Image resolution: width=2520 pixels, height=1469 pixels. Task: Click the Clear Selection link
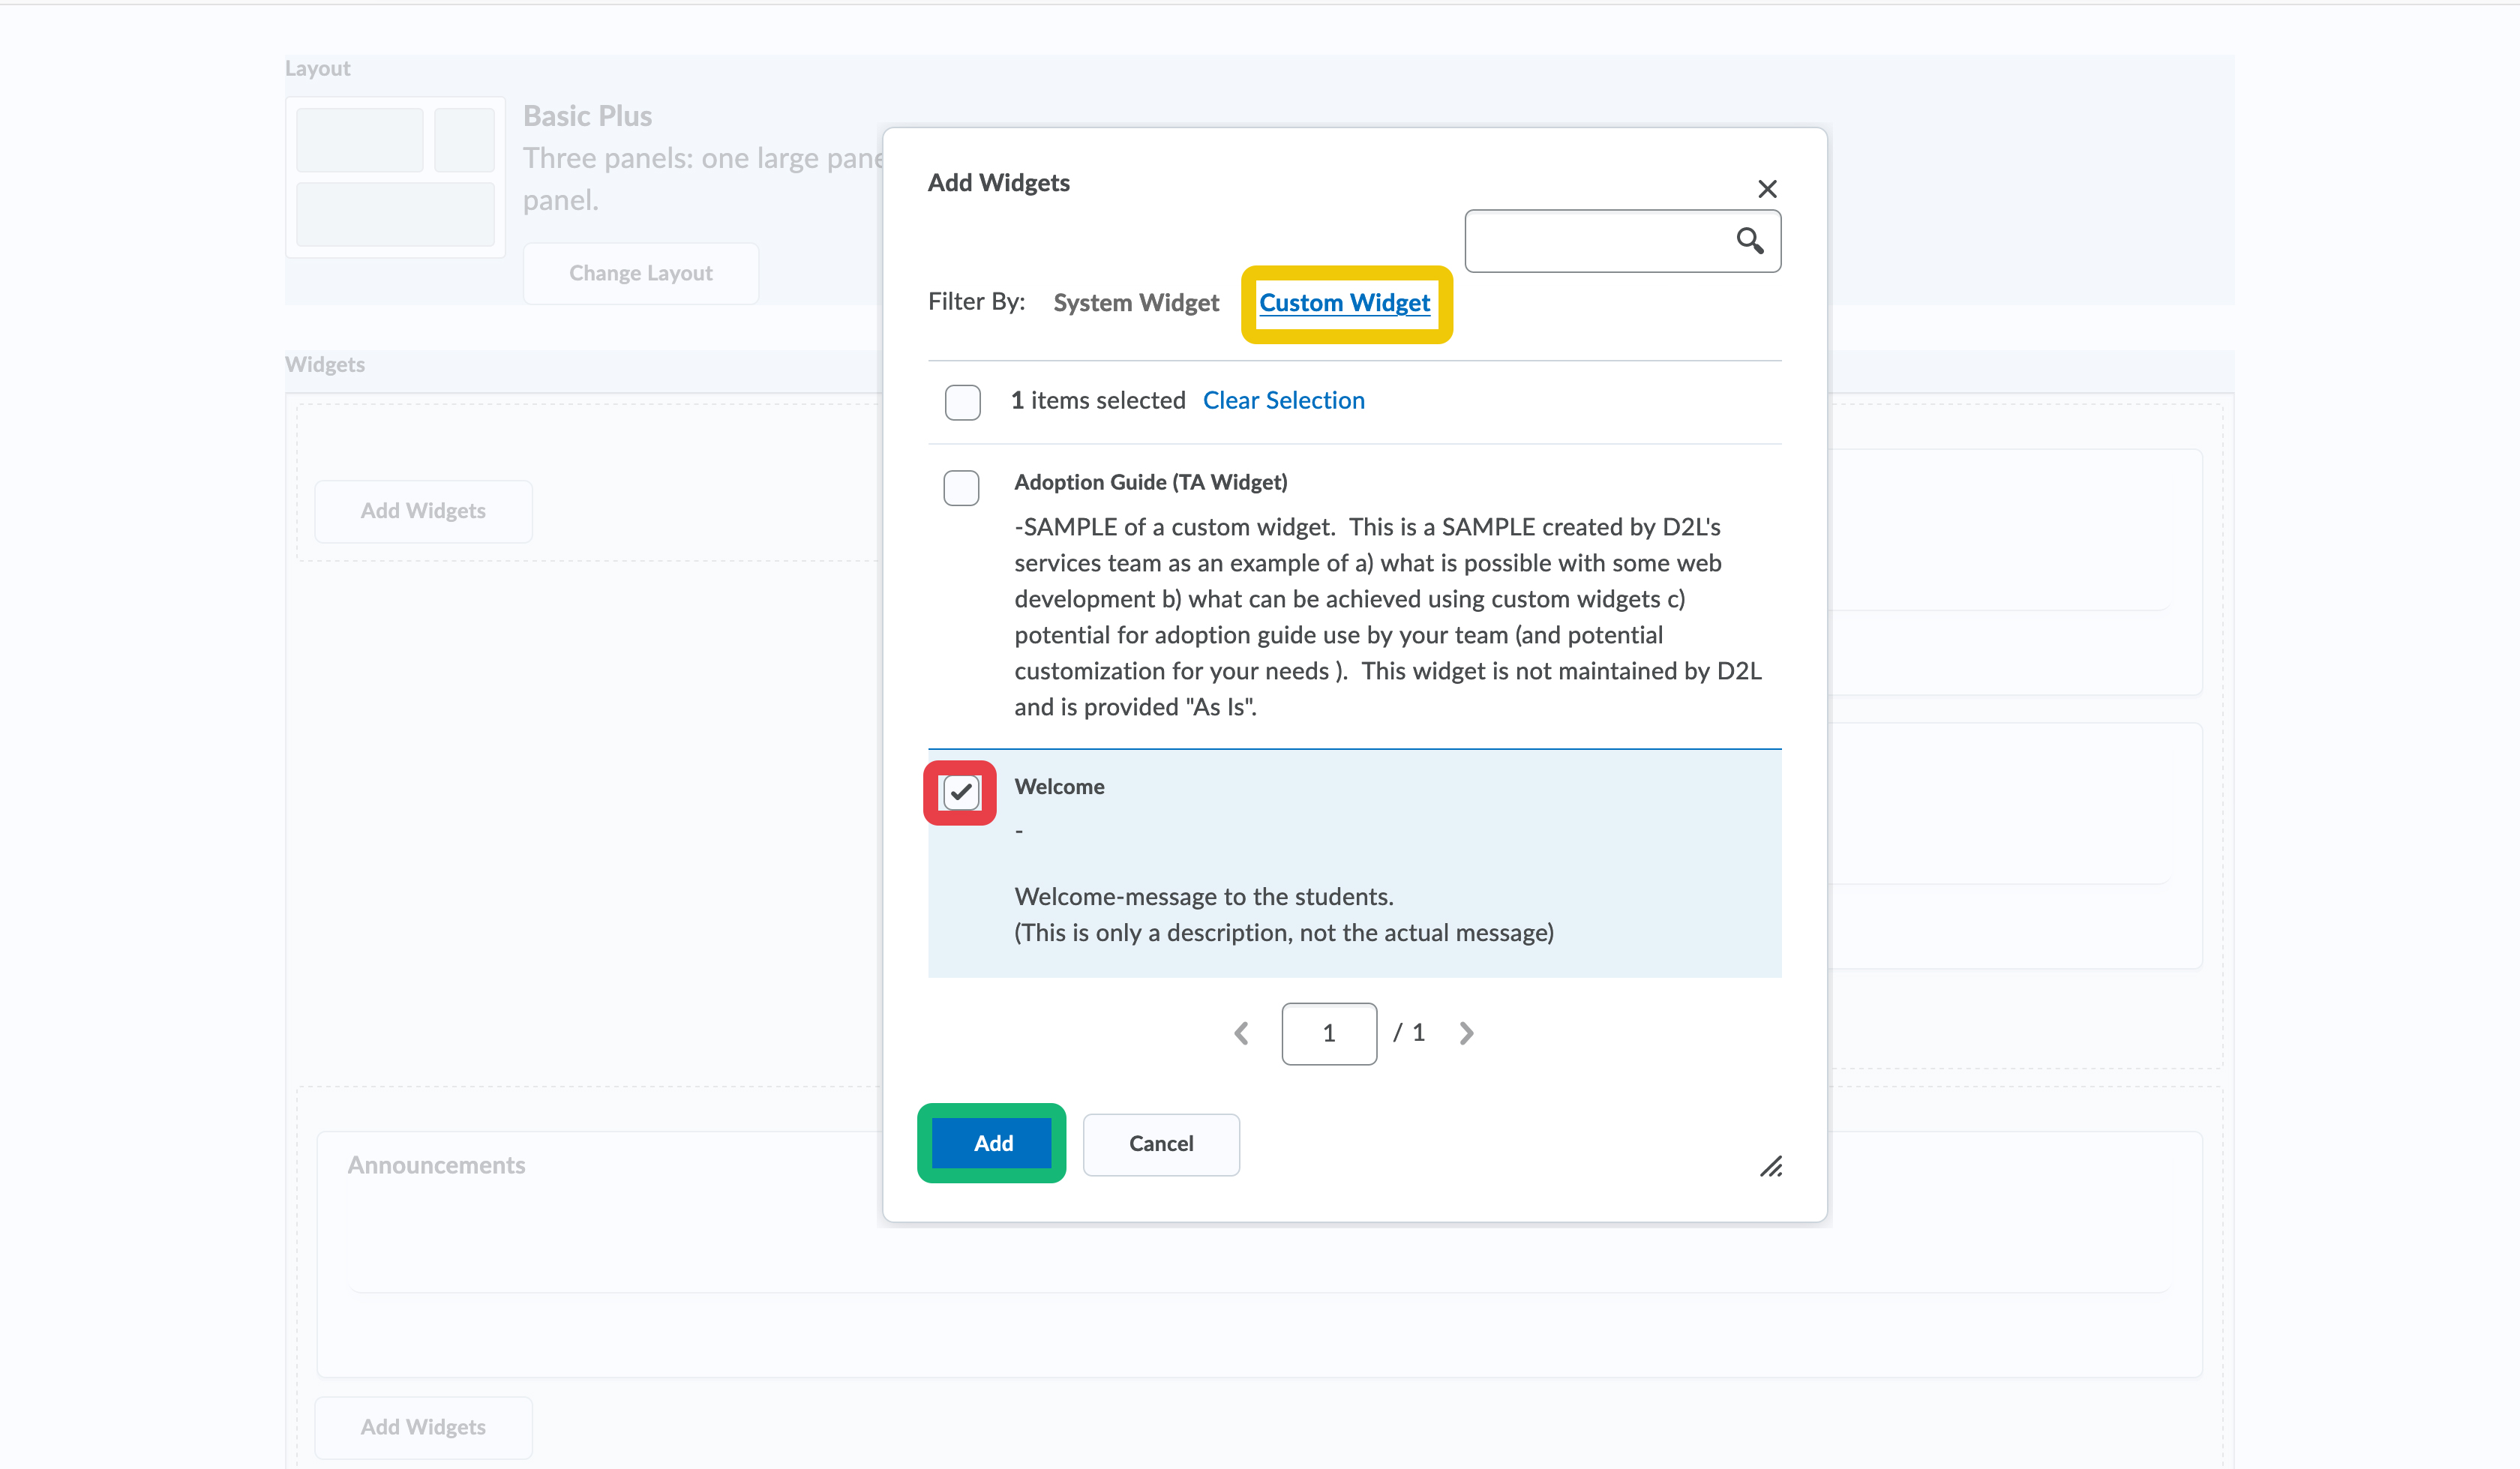(x=1283, y=400)
